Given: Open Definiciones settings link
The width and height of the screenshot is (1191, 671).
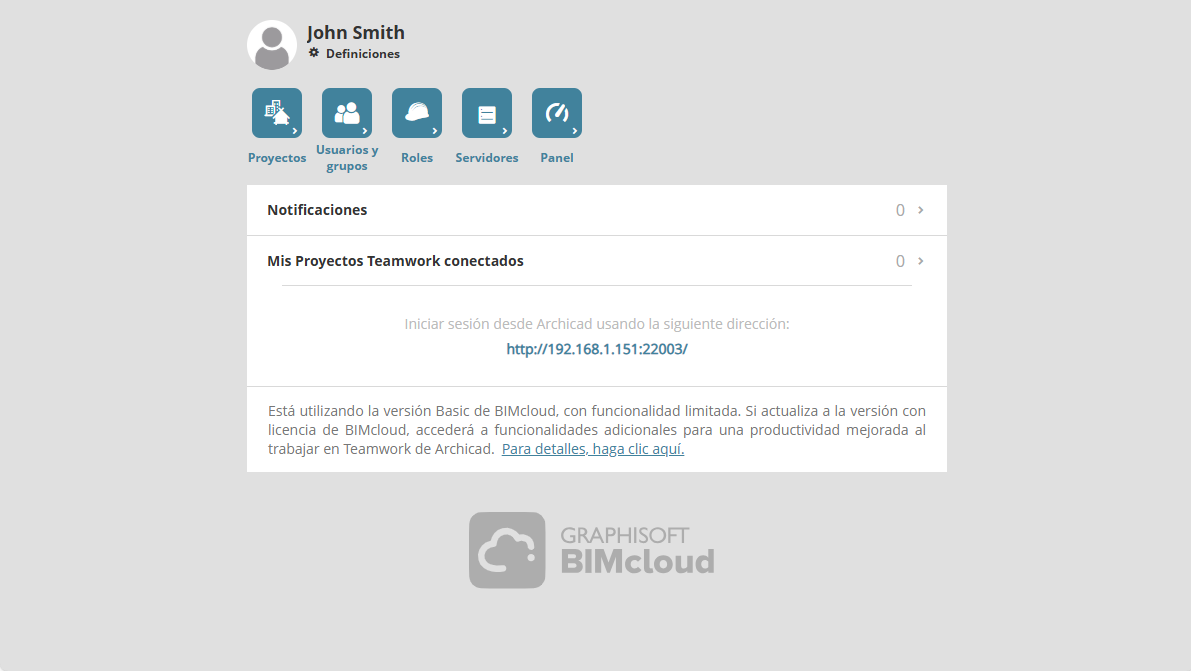Looking at the screenshot, I should 362,54.
